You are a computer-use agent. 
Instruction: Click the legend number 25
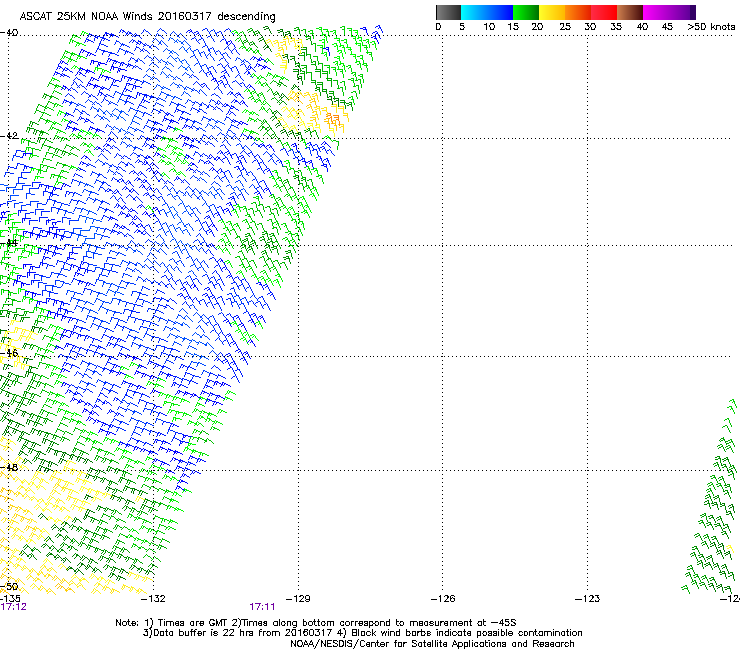(564, 27)
